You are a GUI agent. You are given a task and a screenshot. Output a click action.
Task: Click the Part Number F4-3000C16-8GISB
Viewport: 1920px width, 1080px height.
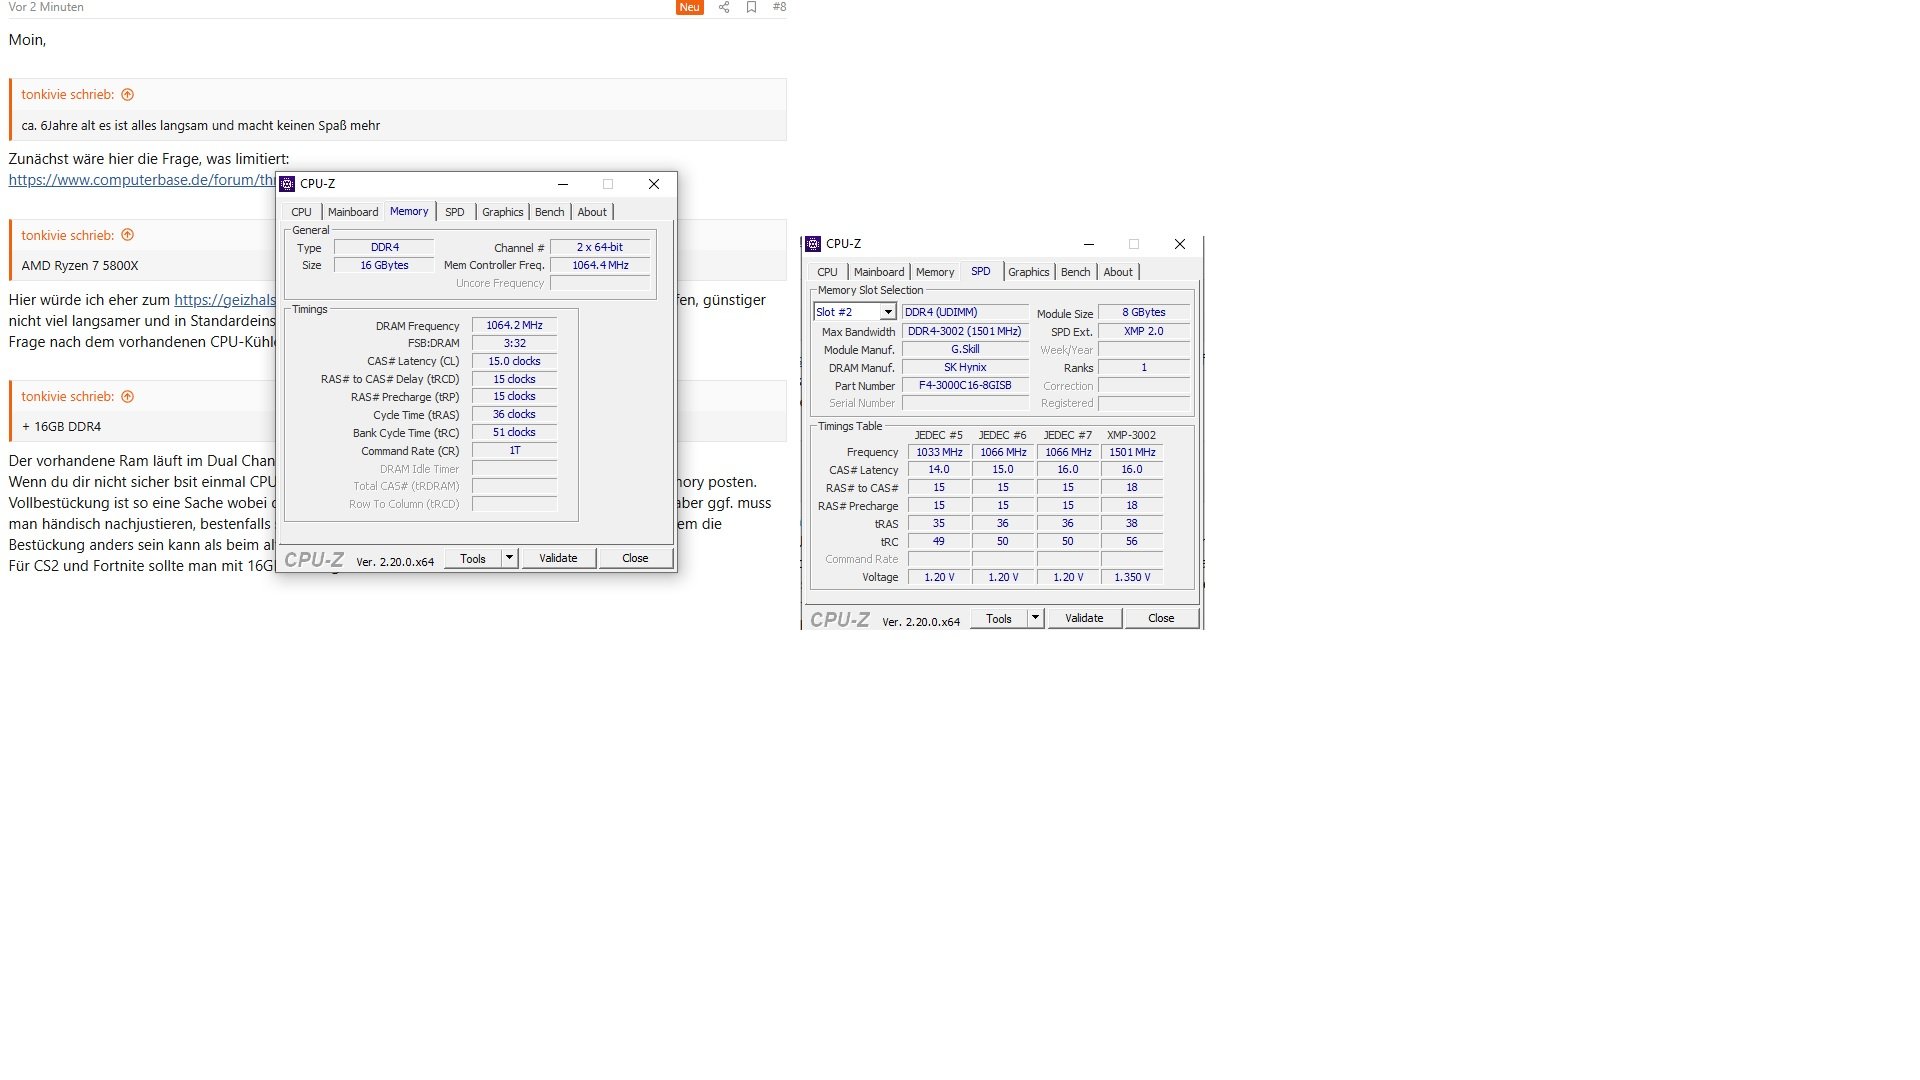[x=965, y=385]
